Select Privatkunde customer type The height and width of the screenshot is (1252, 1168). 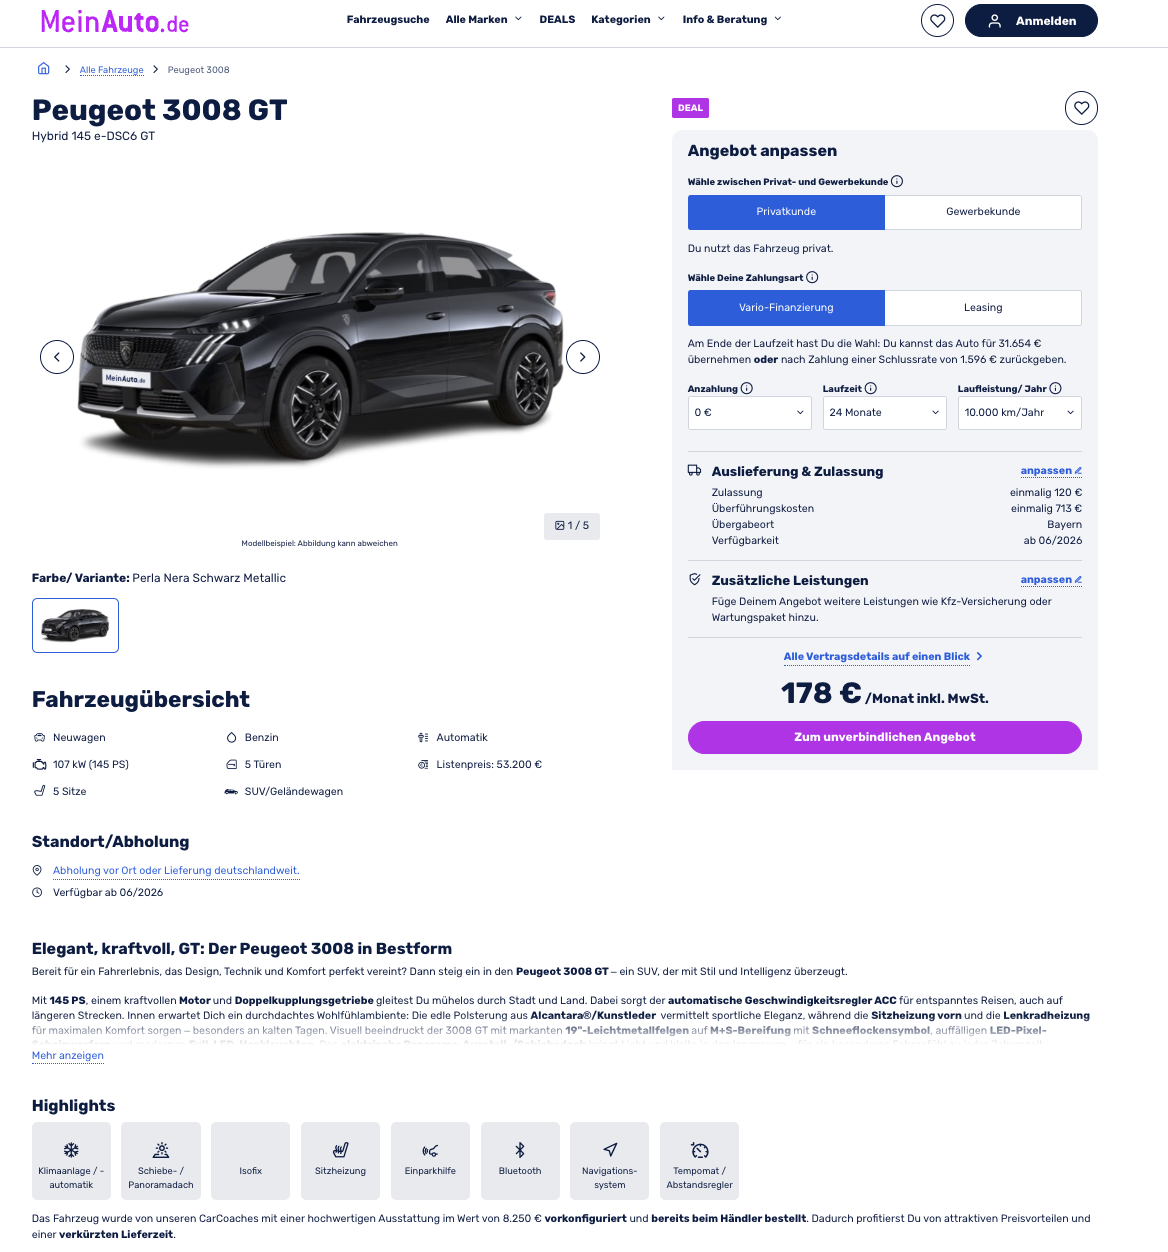pyautogui.click(x=786, y=212)
